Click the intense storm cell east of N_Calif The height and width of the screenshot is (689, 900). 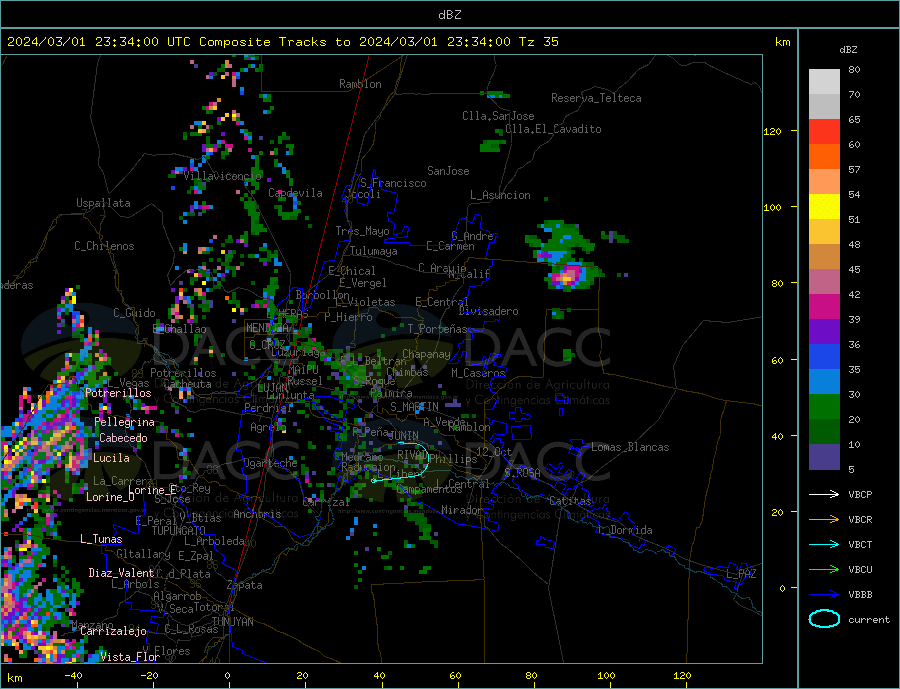click(x=567, y=276)
